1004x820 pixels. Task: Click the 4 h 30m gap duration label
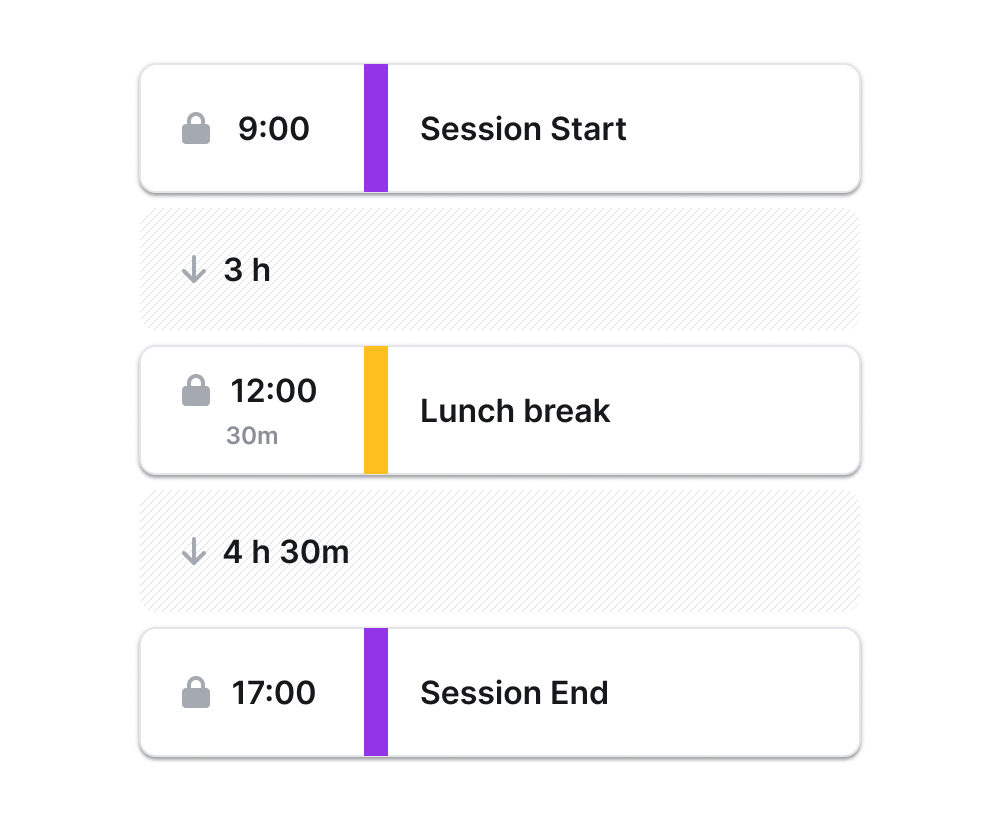[x=286, y=552]
